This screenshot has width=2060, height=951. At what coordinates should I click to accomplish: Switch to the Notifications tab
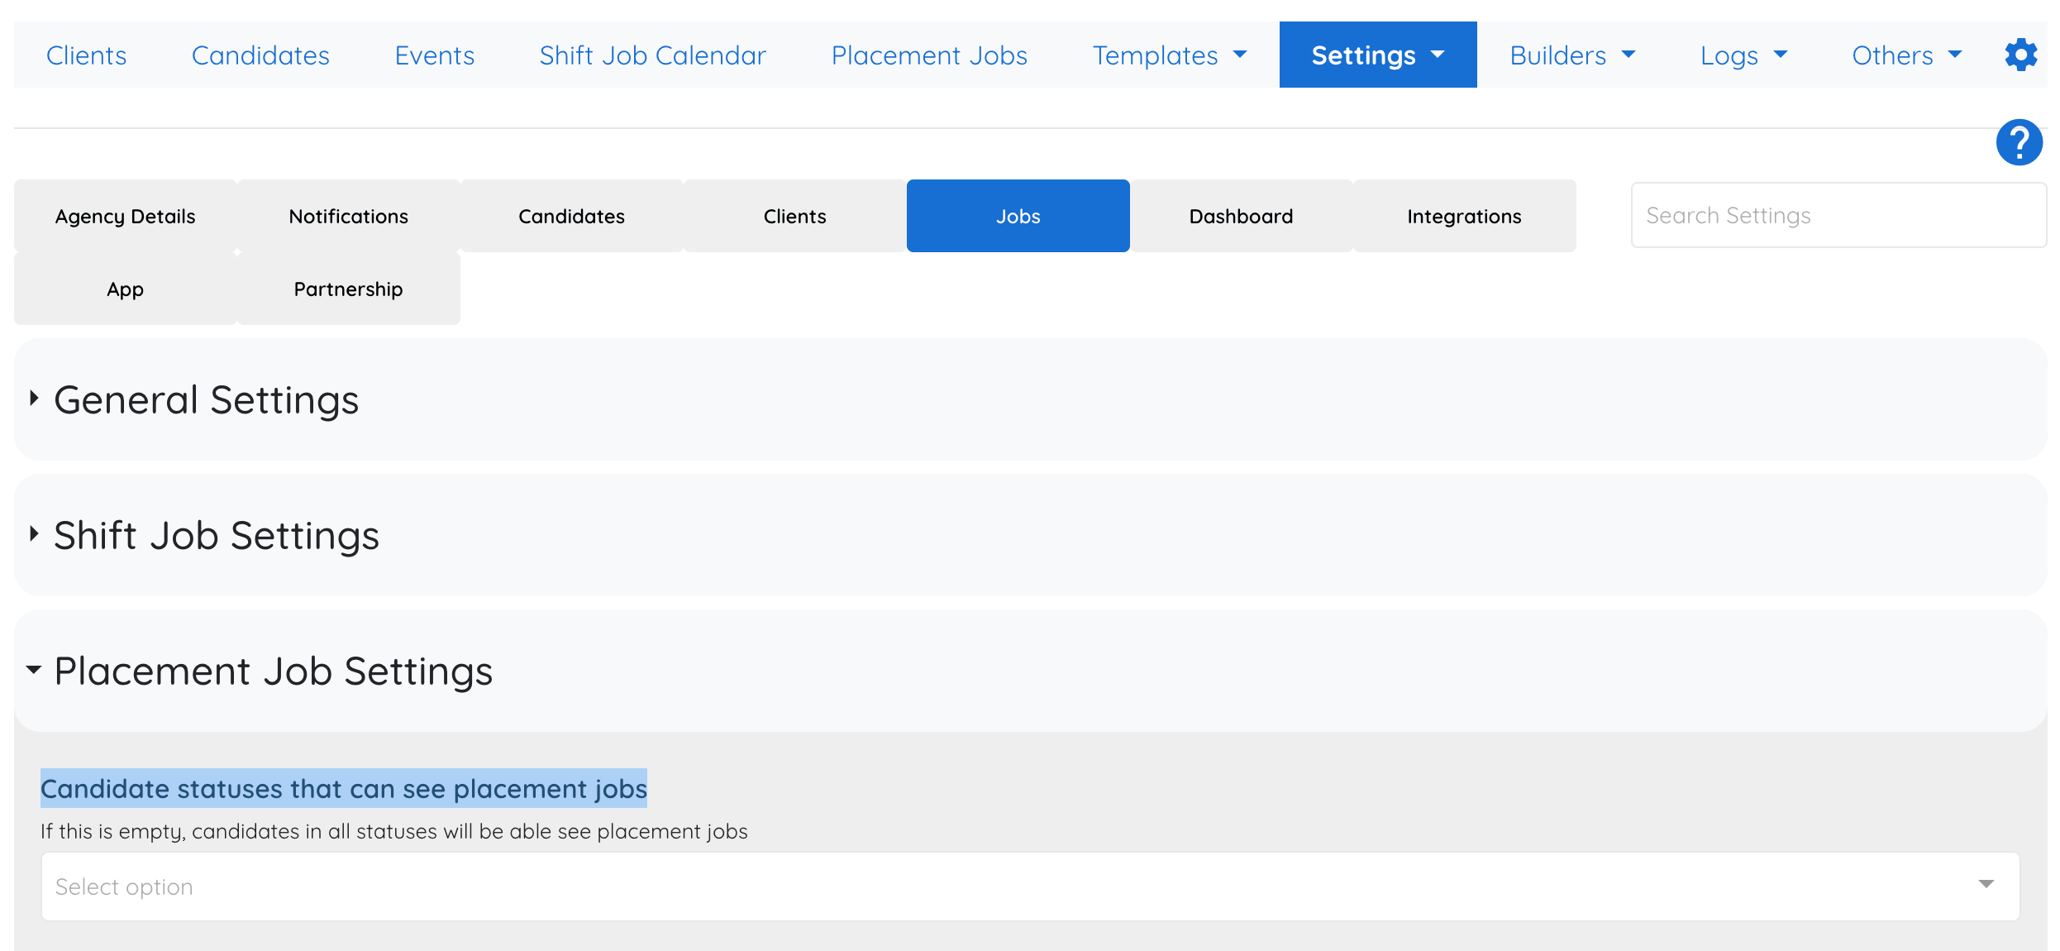pos(347,215)
